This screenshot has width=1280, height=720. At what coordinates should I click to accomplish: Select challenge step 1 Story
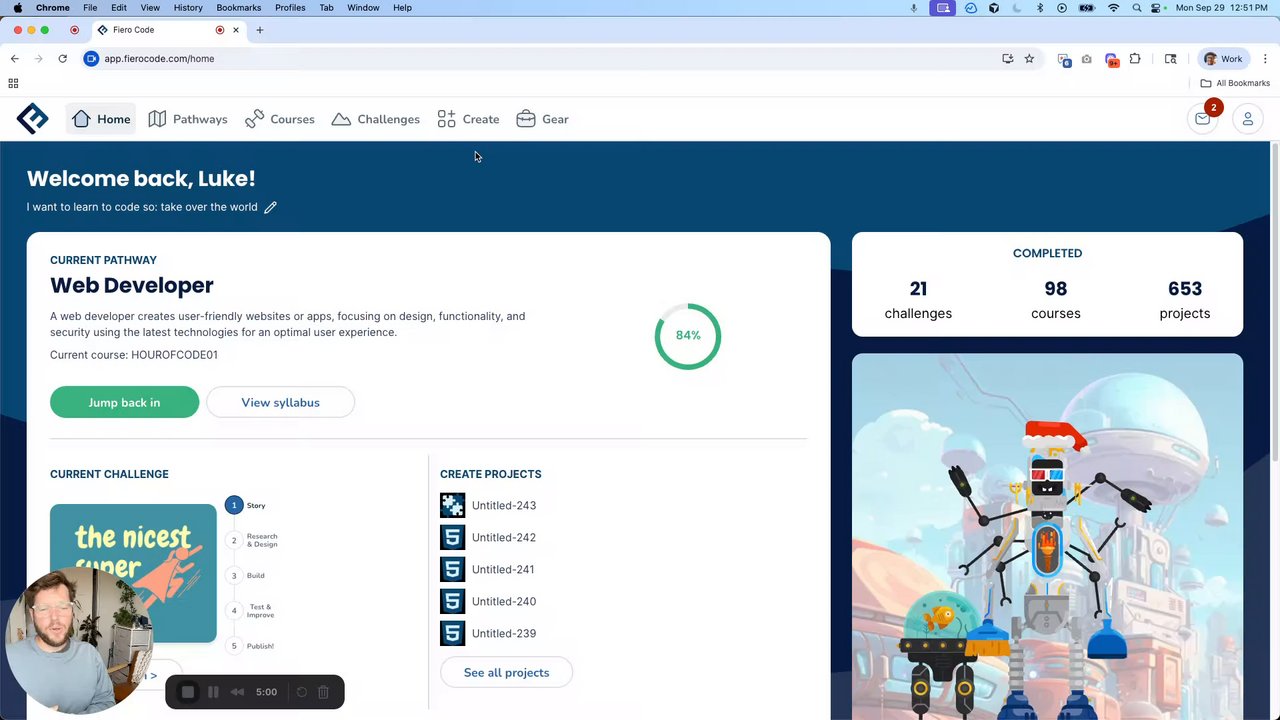tap(245, 505)
